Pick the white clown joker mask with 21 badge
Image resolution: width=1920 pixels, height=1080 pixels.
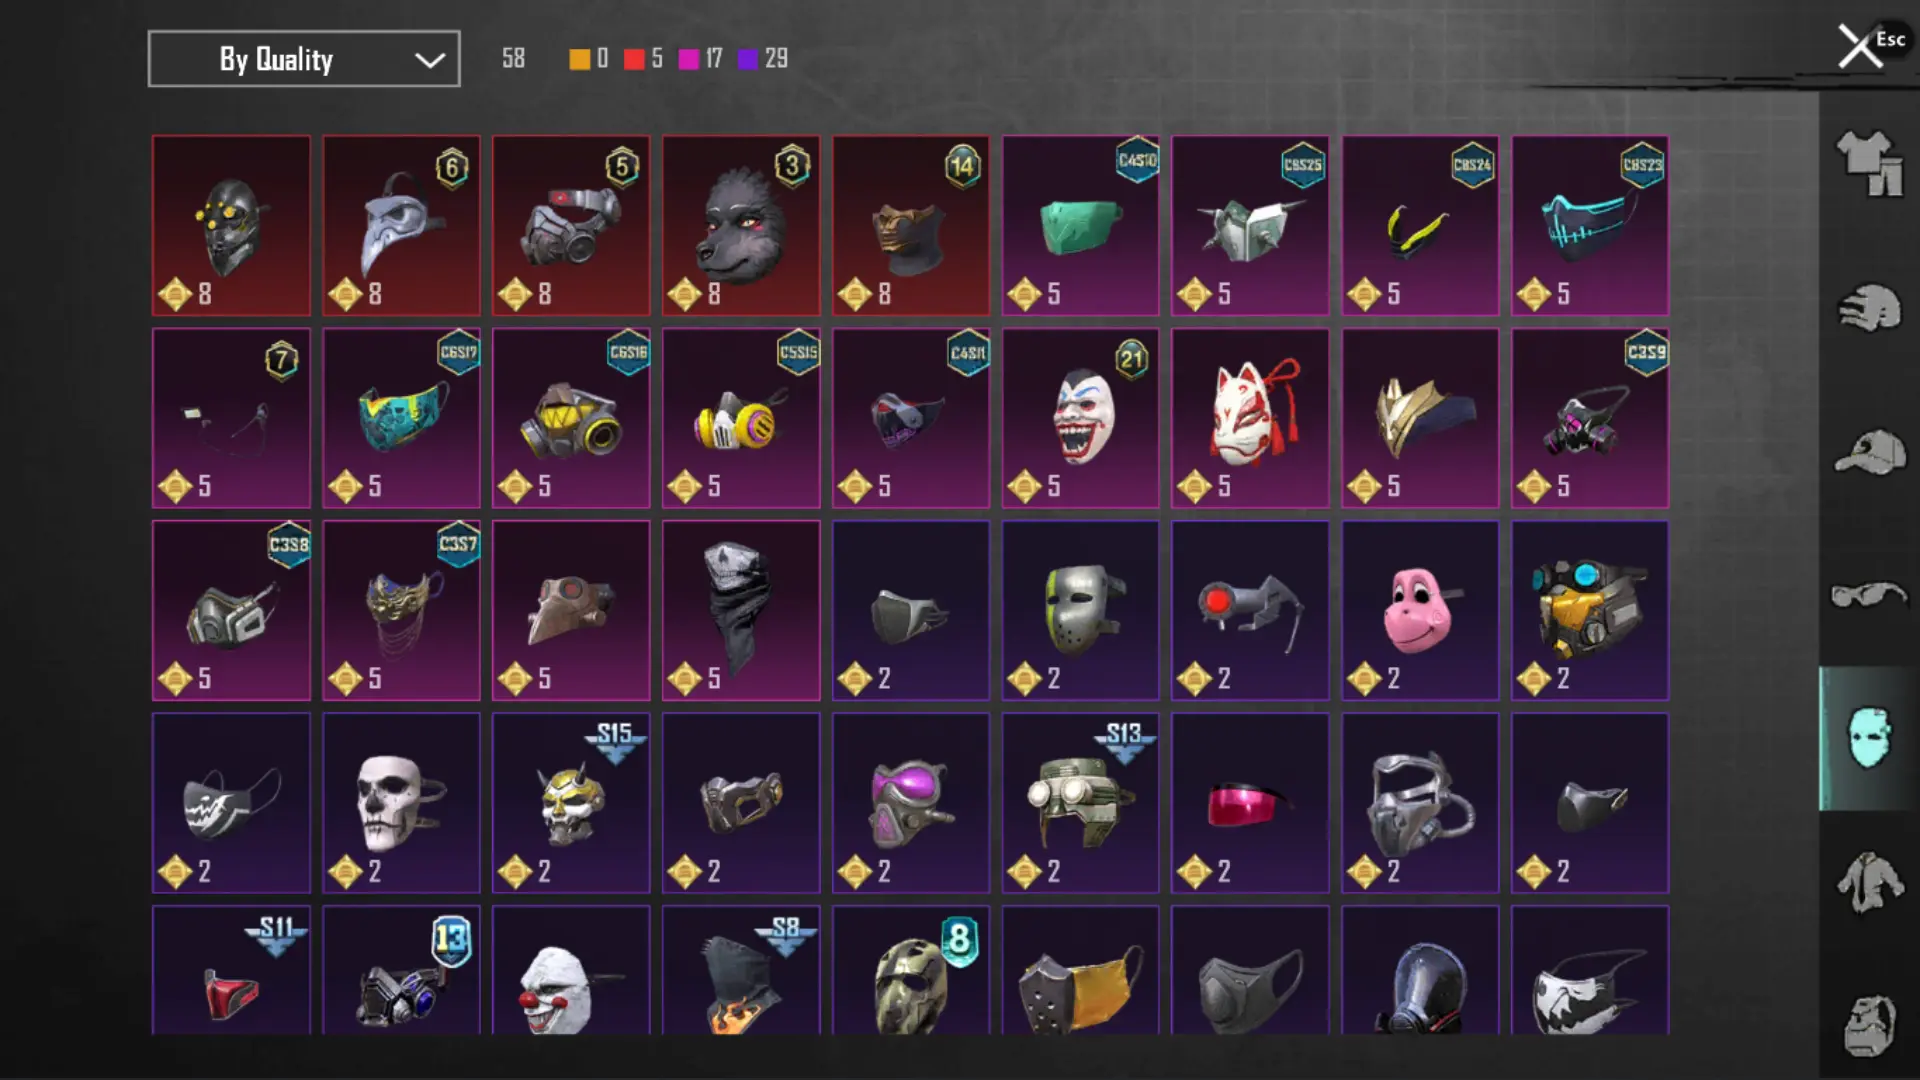click(1080, 418)
